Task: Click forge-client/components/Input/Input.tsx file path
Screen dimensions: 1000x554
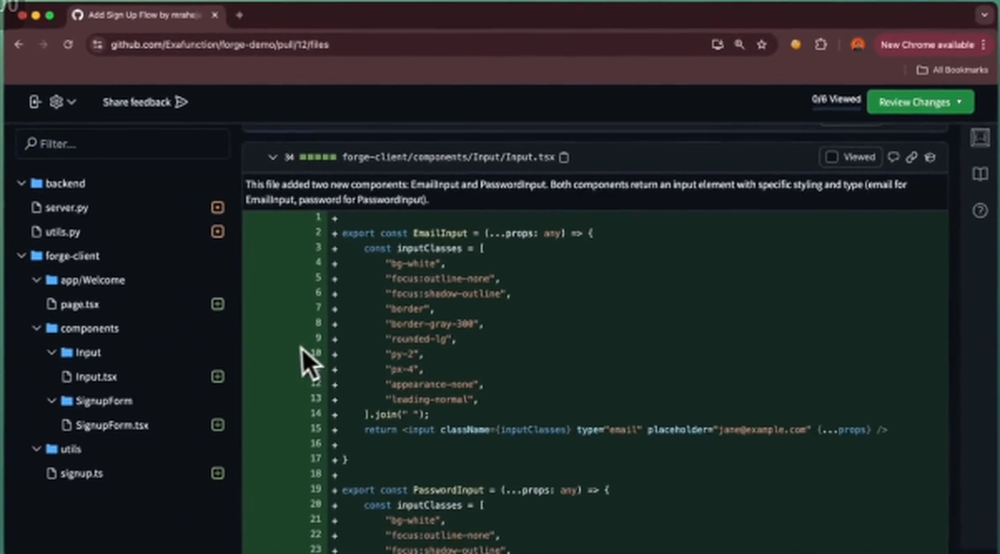Action: (448, 157)
